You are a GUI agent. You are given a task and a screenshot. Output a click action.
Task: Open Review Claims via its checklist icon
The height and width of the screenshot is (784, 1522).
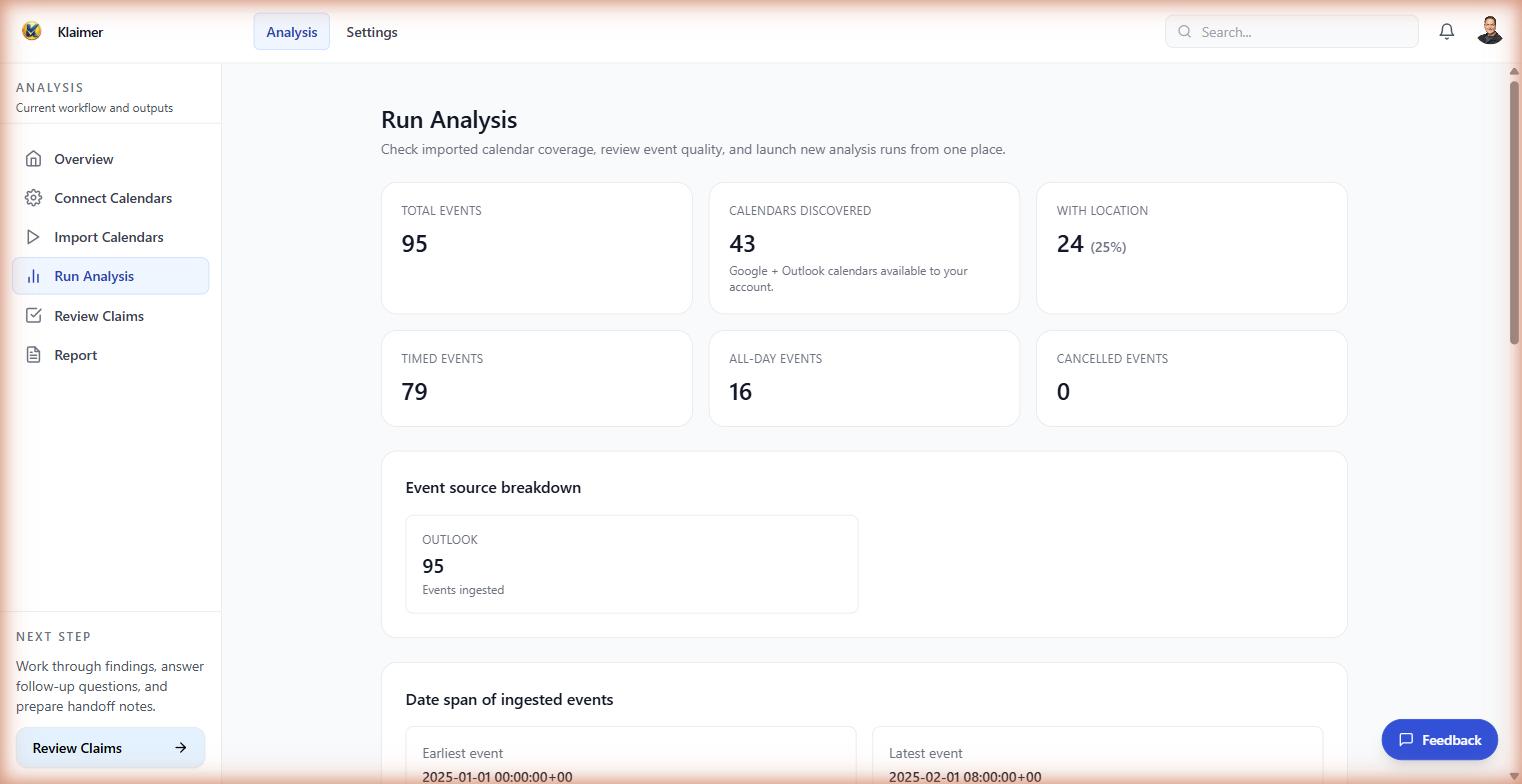[33, 316]
